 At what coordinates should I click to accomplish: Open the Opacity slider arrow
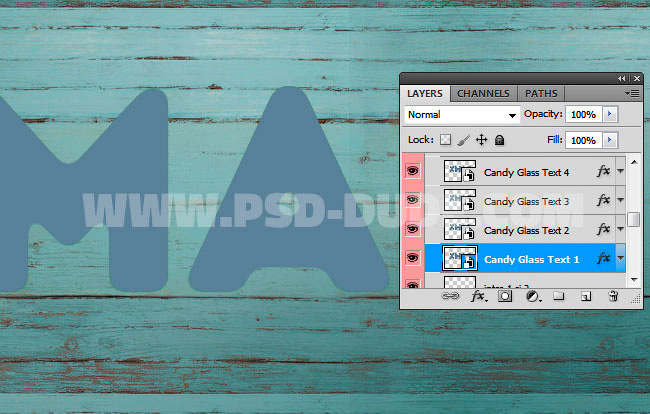610,115
